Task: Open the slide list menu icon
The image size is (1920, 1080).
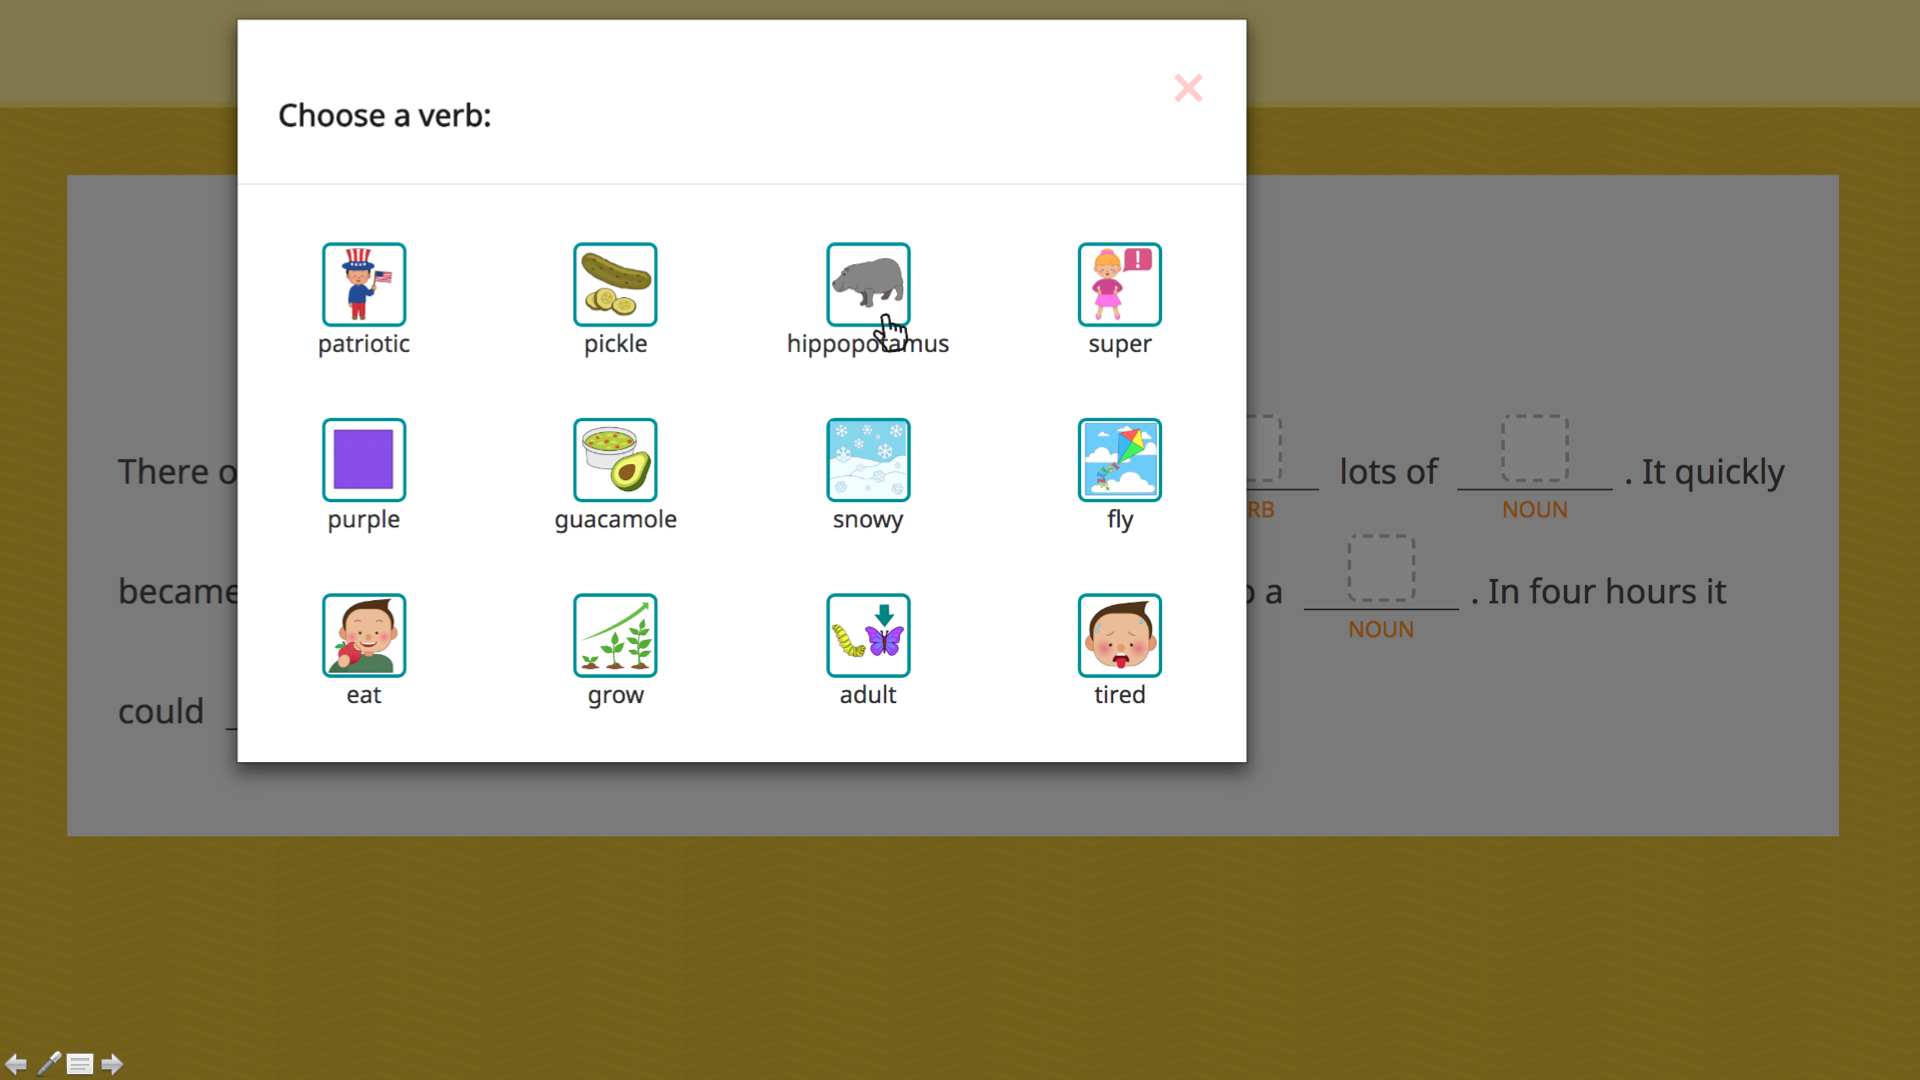Action: click(80, 1064)
